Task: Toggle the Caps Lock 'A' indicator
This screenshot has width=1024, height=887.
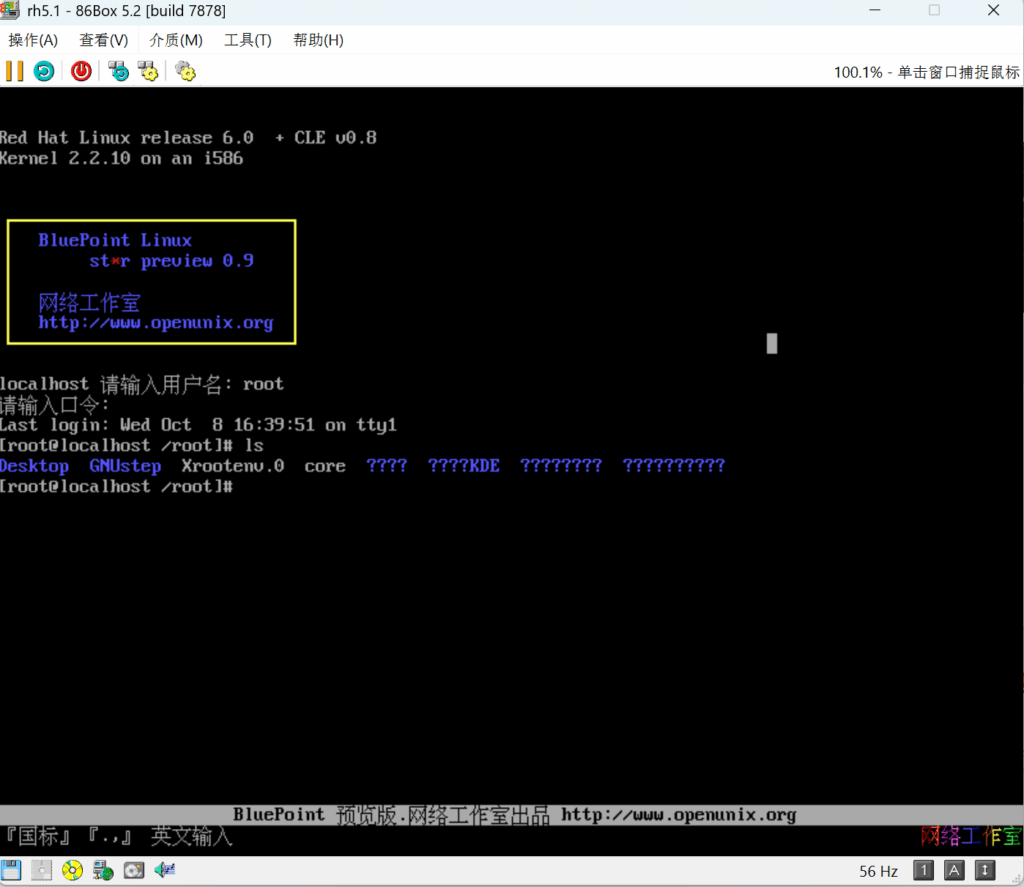Action: 955,870
